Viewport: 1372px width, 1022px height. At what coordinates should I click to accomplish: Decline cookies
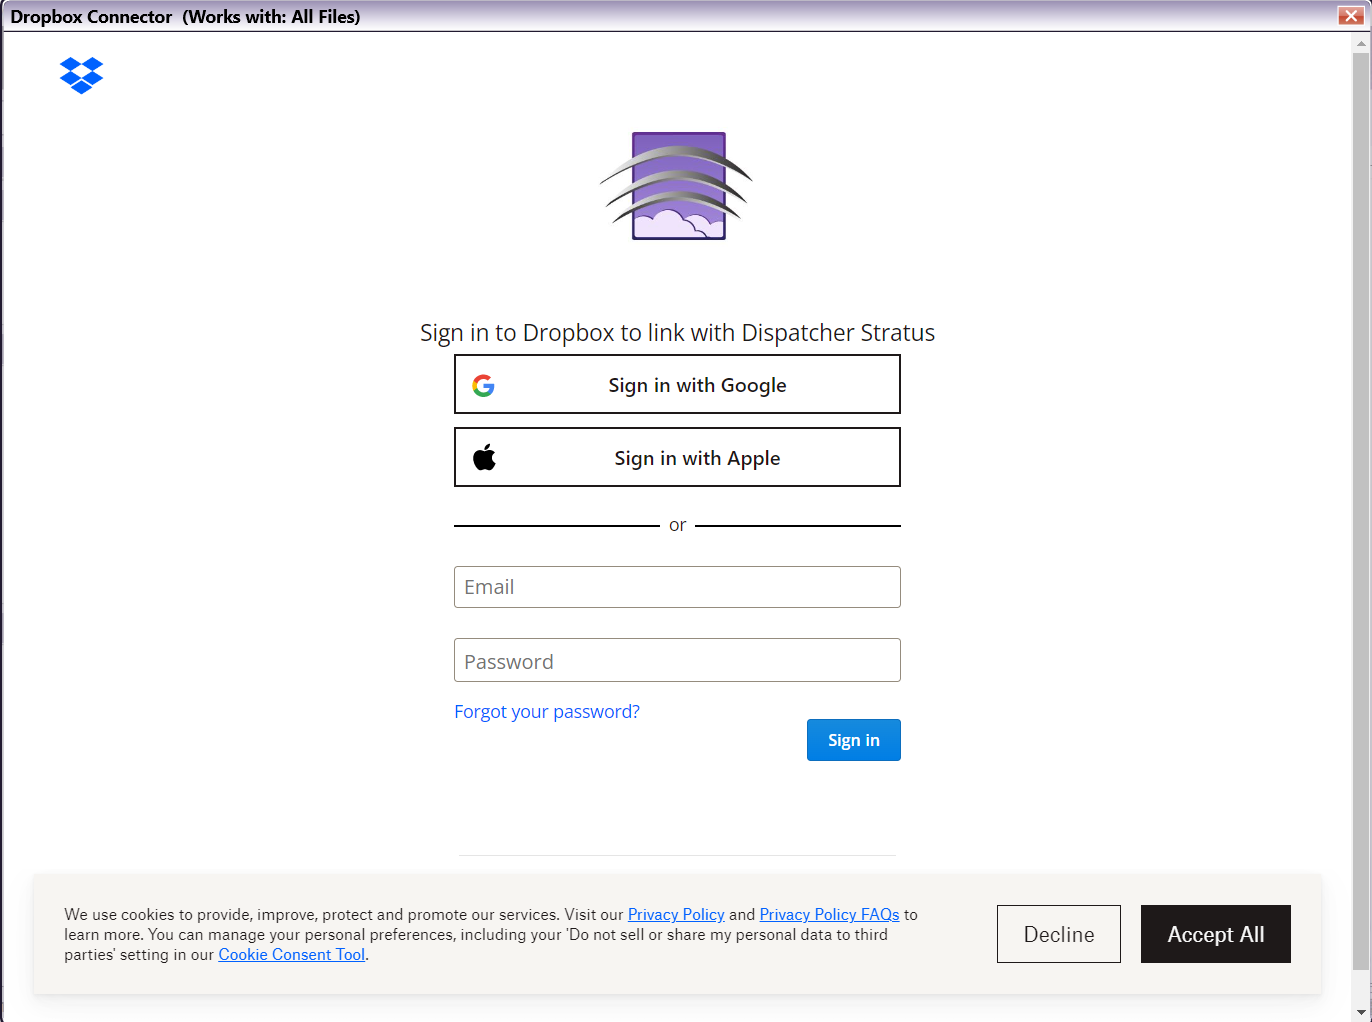1059,934
